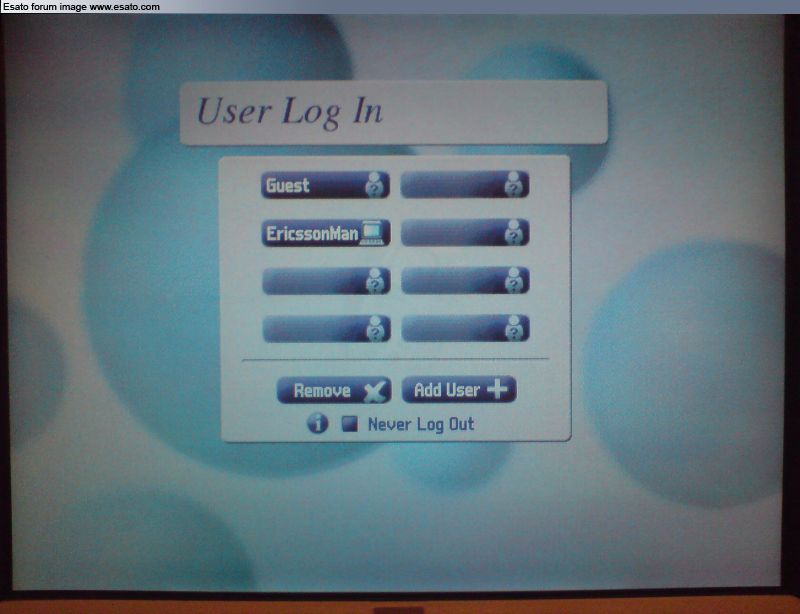Choose the empty slot right of EricssonMan
Viewport: 800px width, 614px height.
[465, 233]
